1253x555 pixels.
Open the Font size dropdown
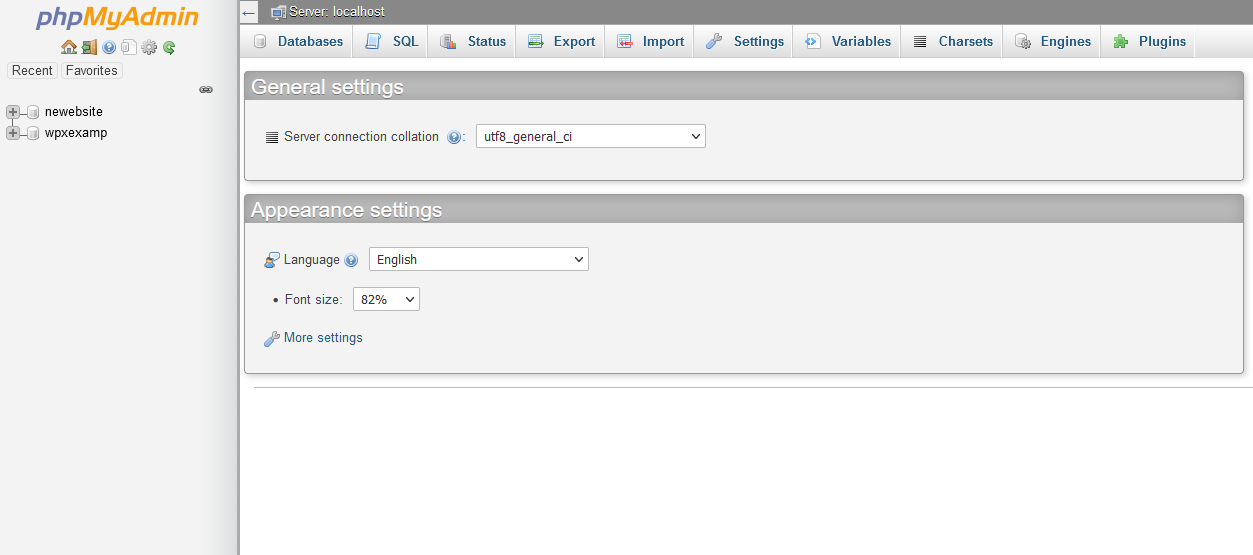[386, 299]
